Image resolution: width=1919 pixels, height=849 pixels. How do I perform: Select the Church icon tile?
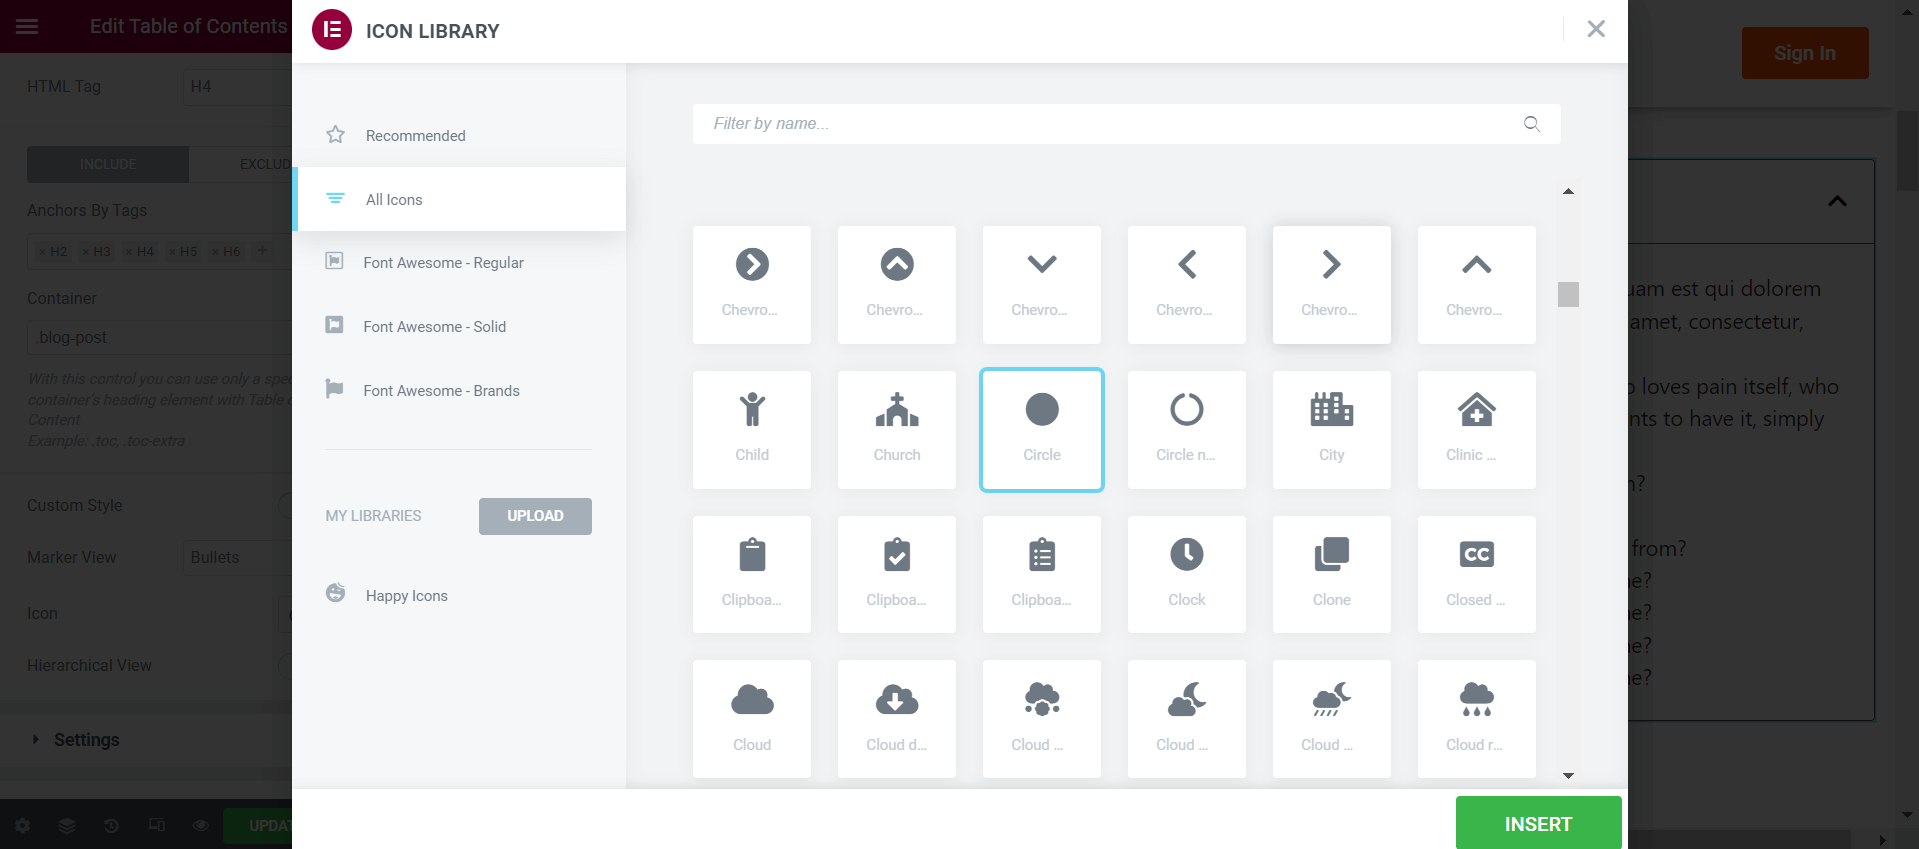click(x=896, y=430)
